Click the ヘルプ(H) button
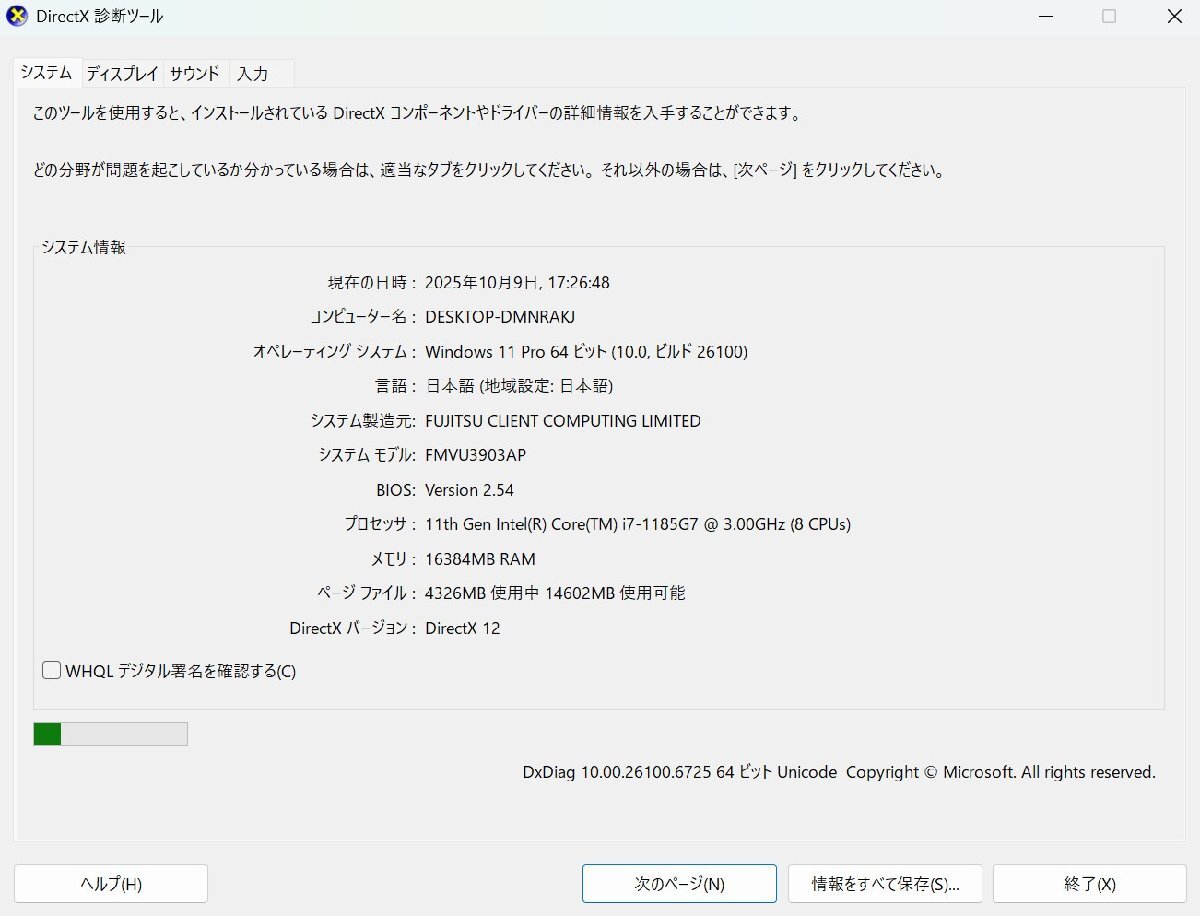Screen dimensions: 1200x916 pos(111,884)
